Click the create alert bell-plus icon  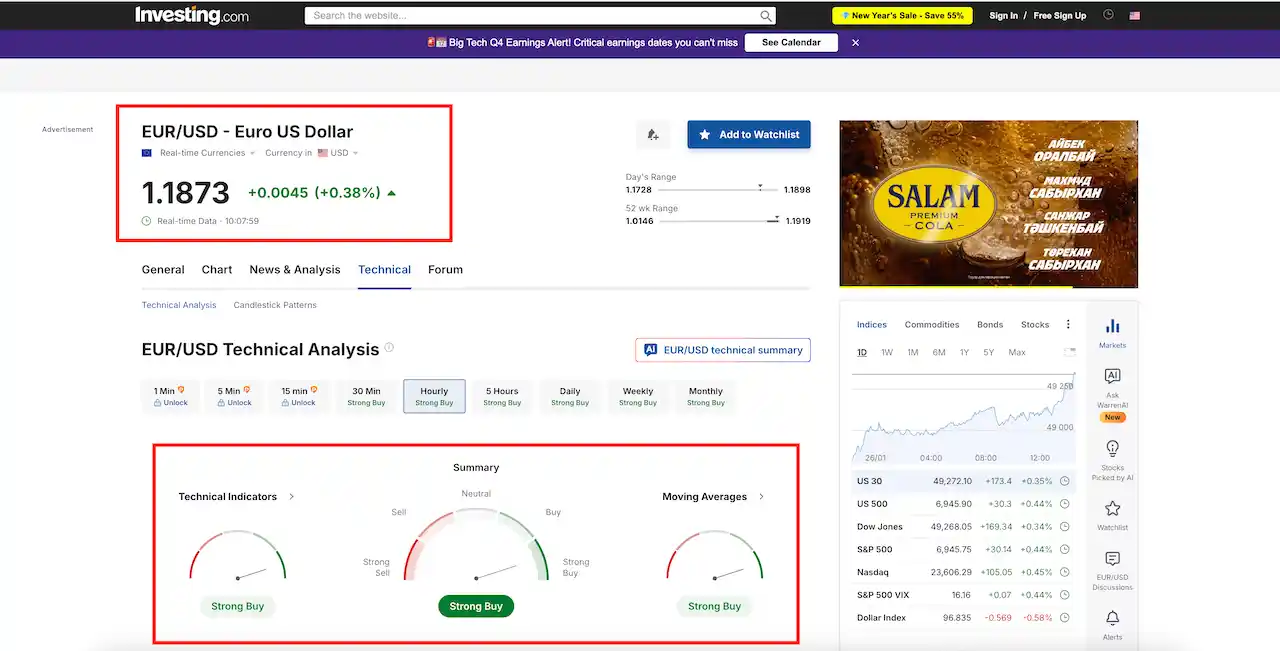[x=653, y=134]
